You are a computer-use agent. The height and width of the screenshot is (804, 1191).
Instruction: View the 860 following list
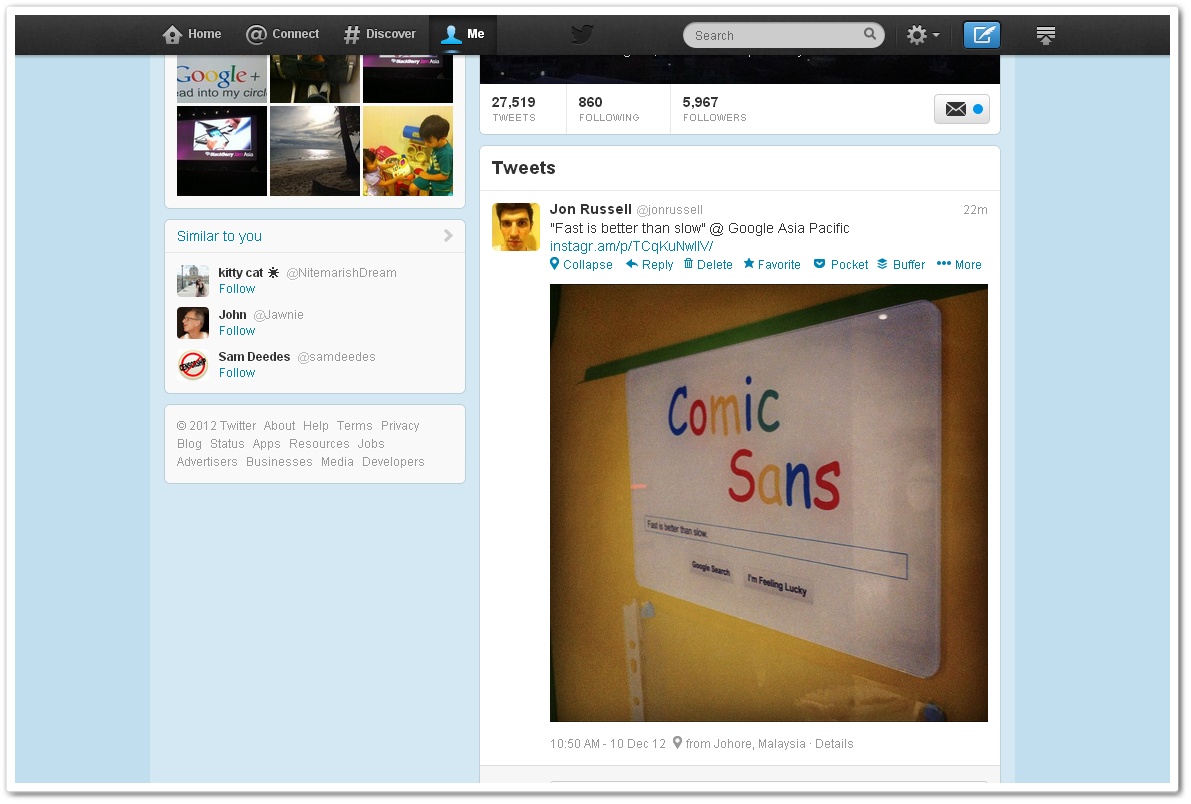click(609, 109)
